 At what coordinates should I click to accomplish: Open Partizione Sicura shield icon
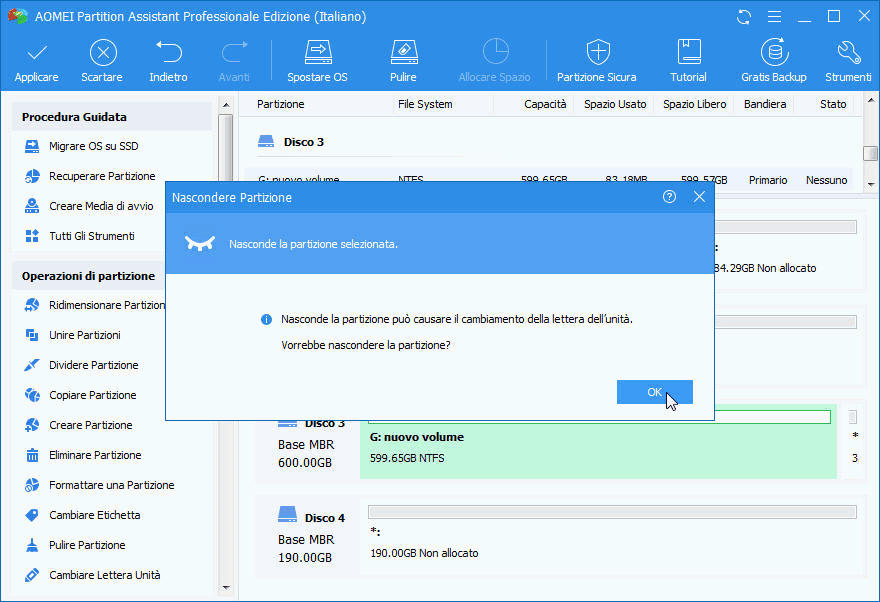597,61
